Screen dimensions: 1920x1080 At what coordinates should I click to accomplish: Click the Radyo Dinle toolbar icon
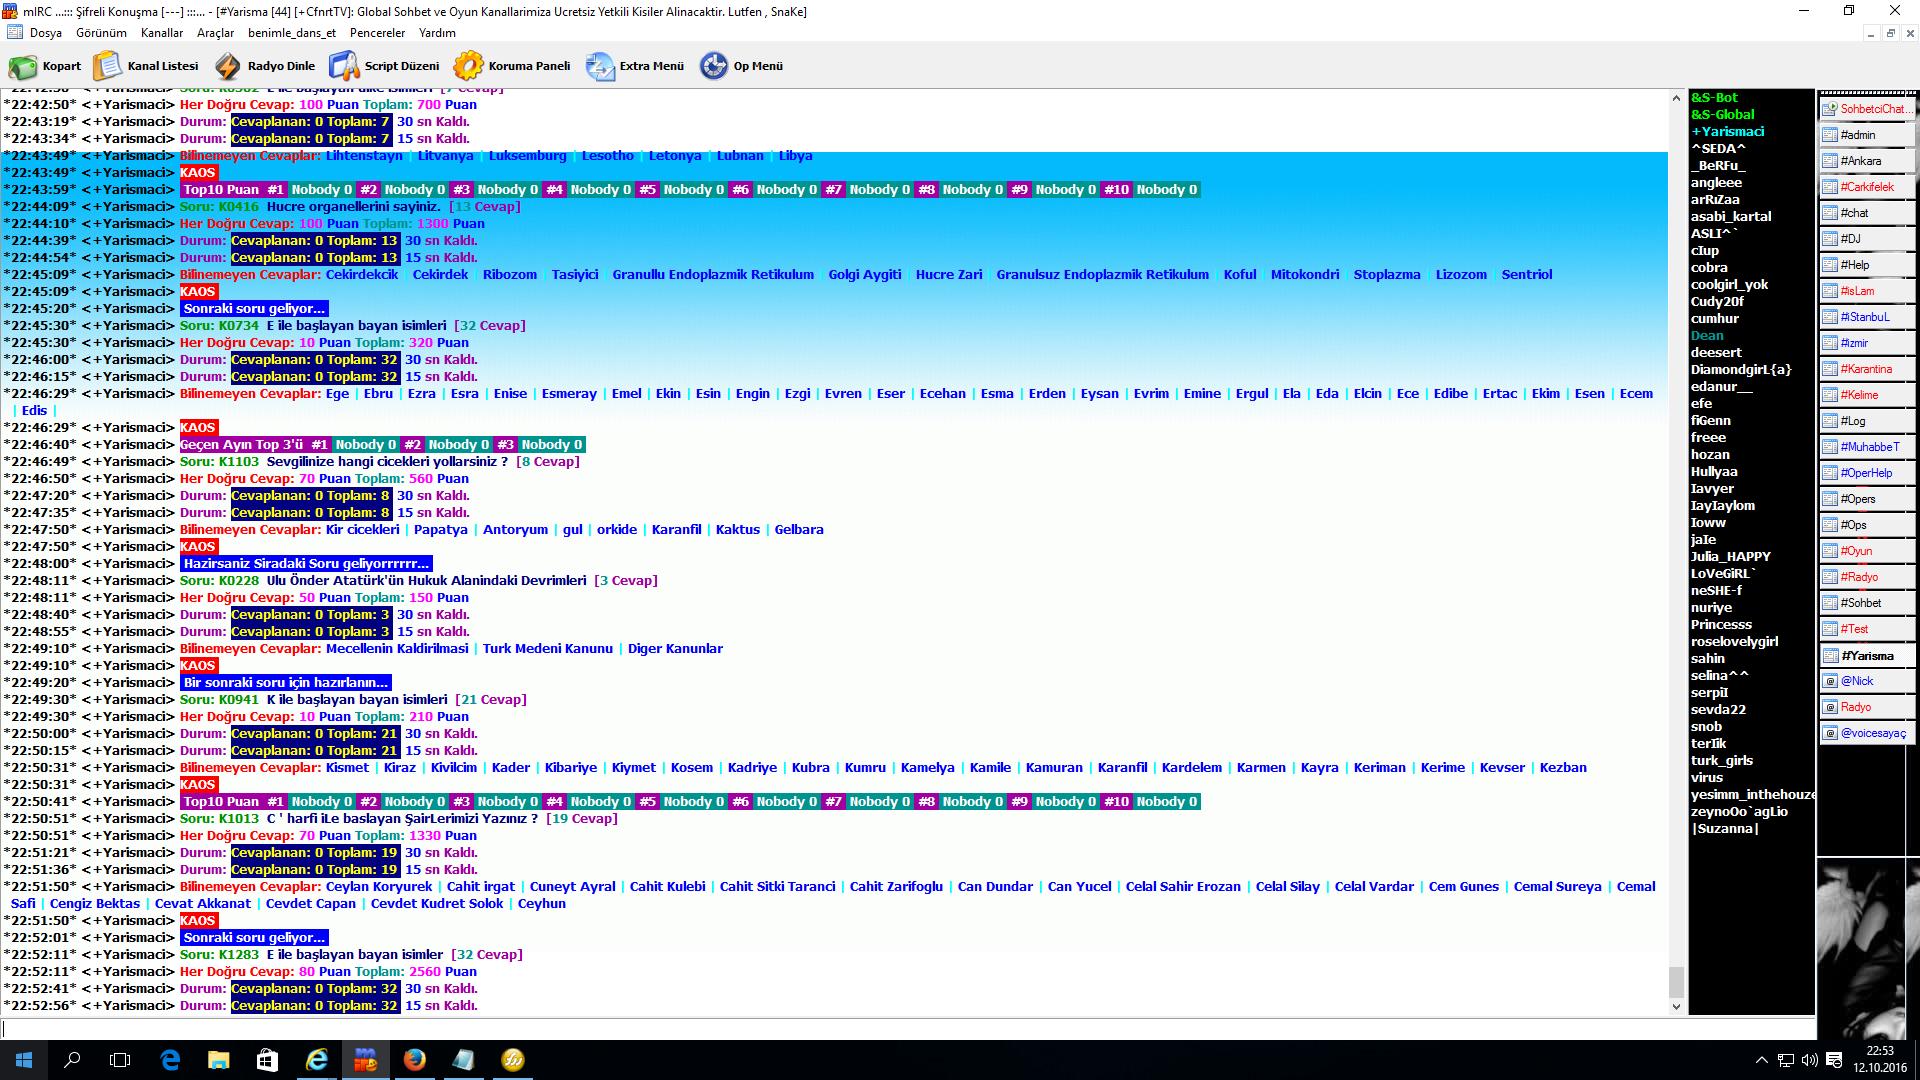(x=228, y=66)
